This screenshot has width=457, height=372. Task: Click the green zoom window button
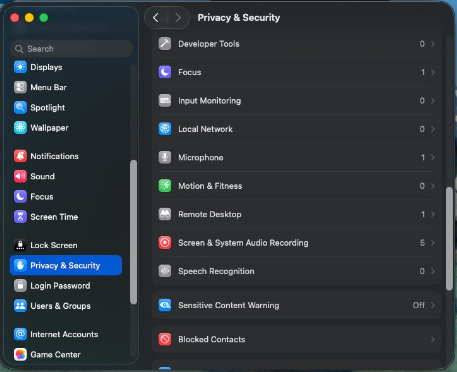[x=44, y=18]
